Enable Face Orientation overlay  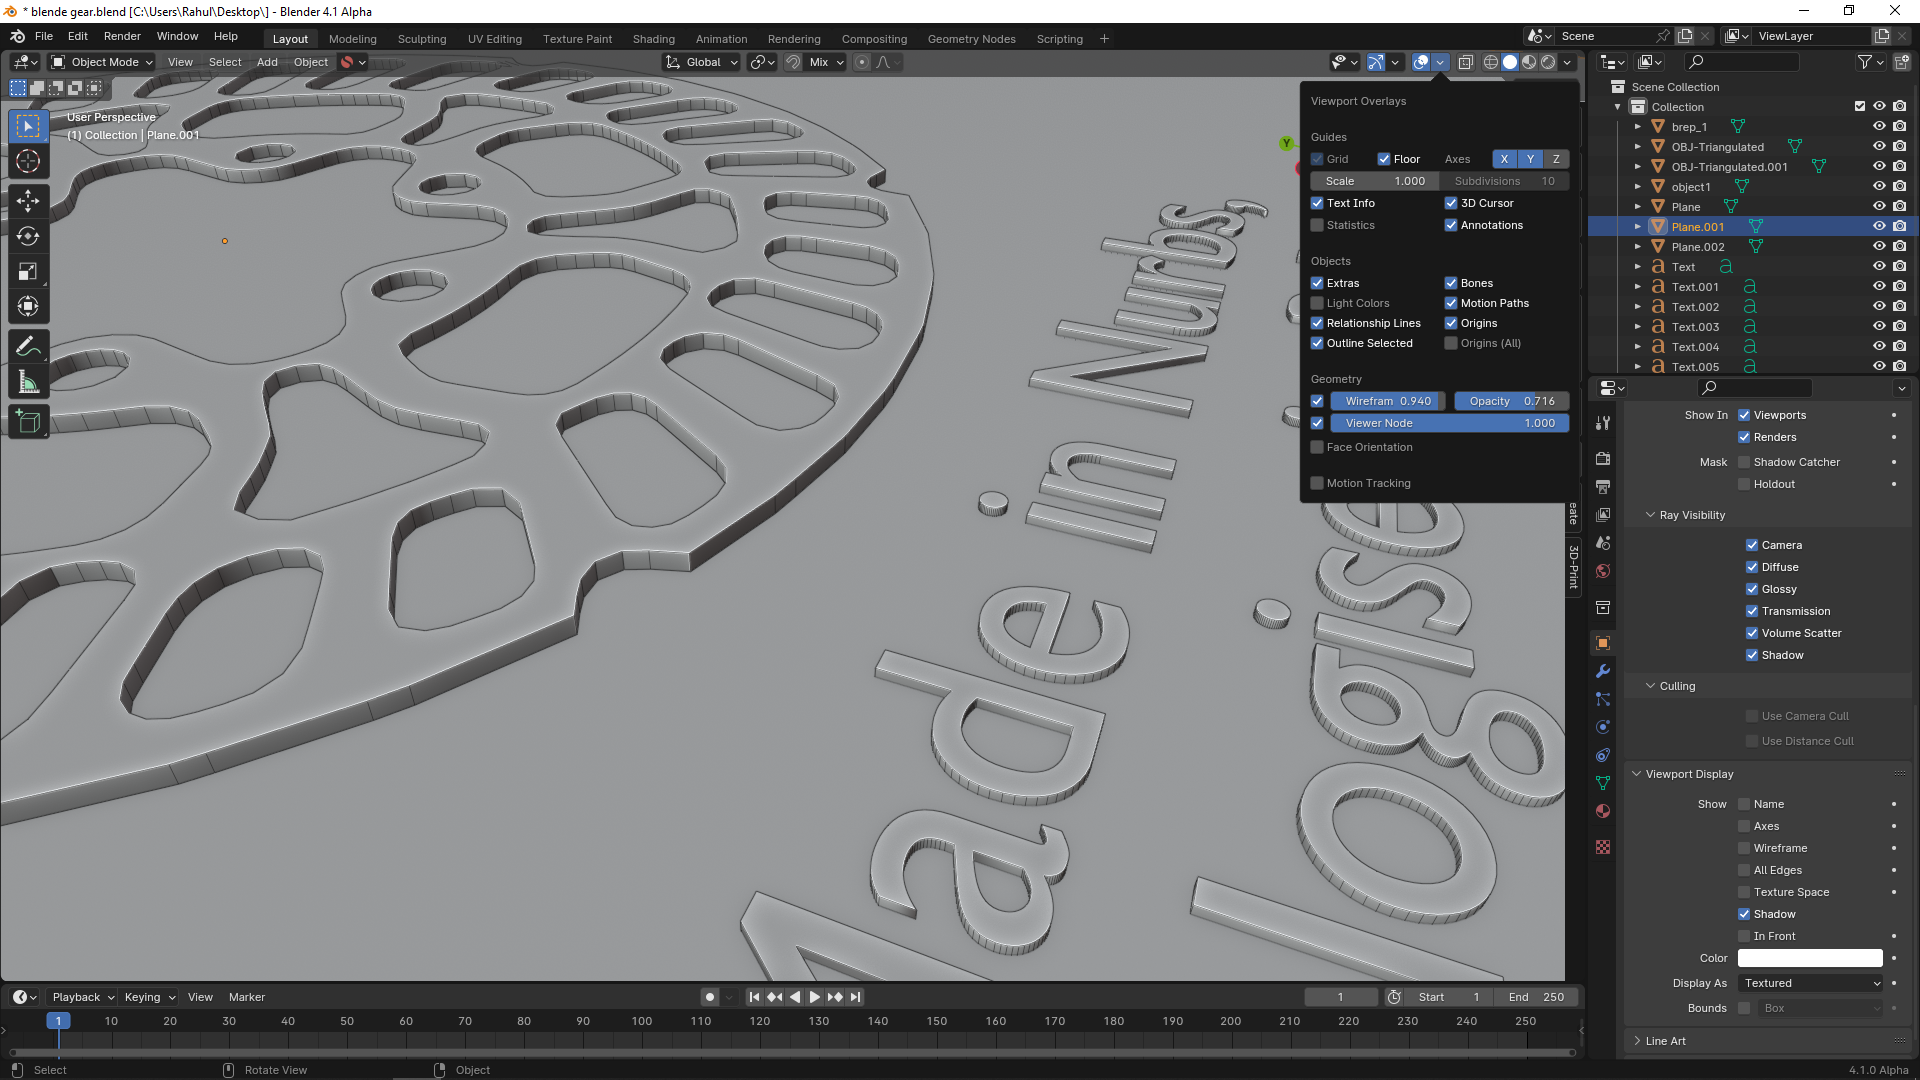point(1317,447)
